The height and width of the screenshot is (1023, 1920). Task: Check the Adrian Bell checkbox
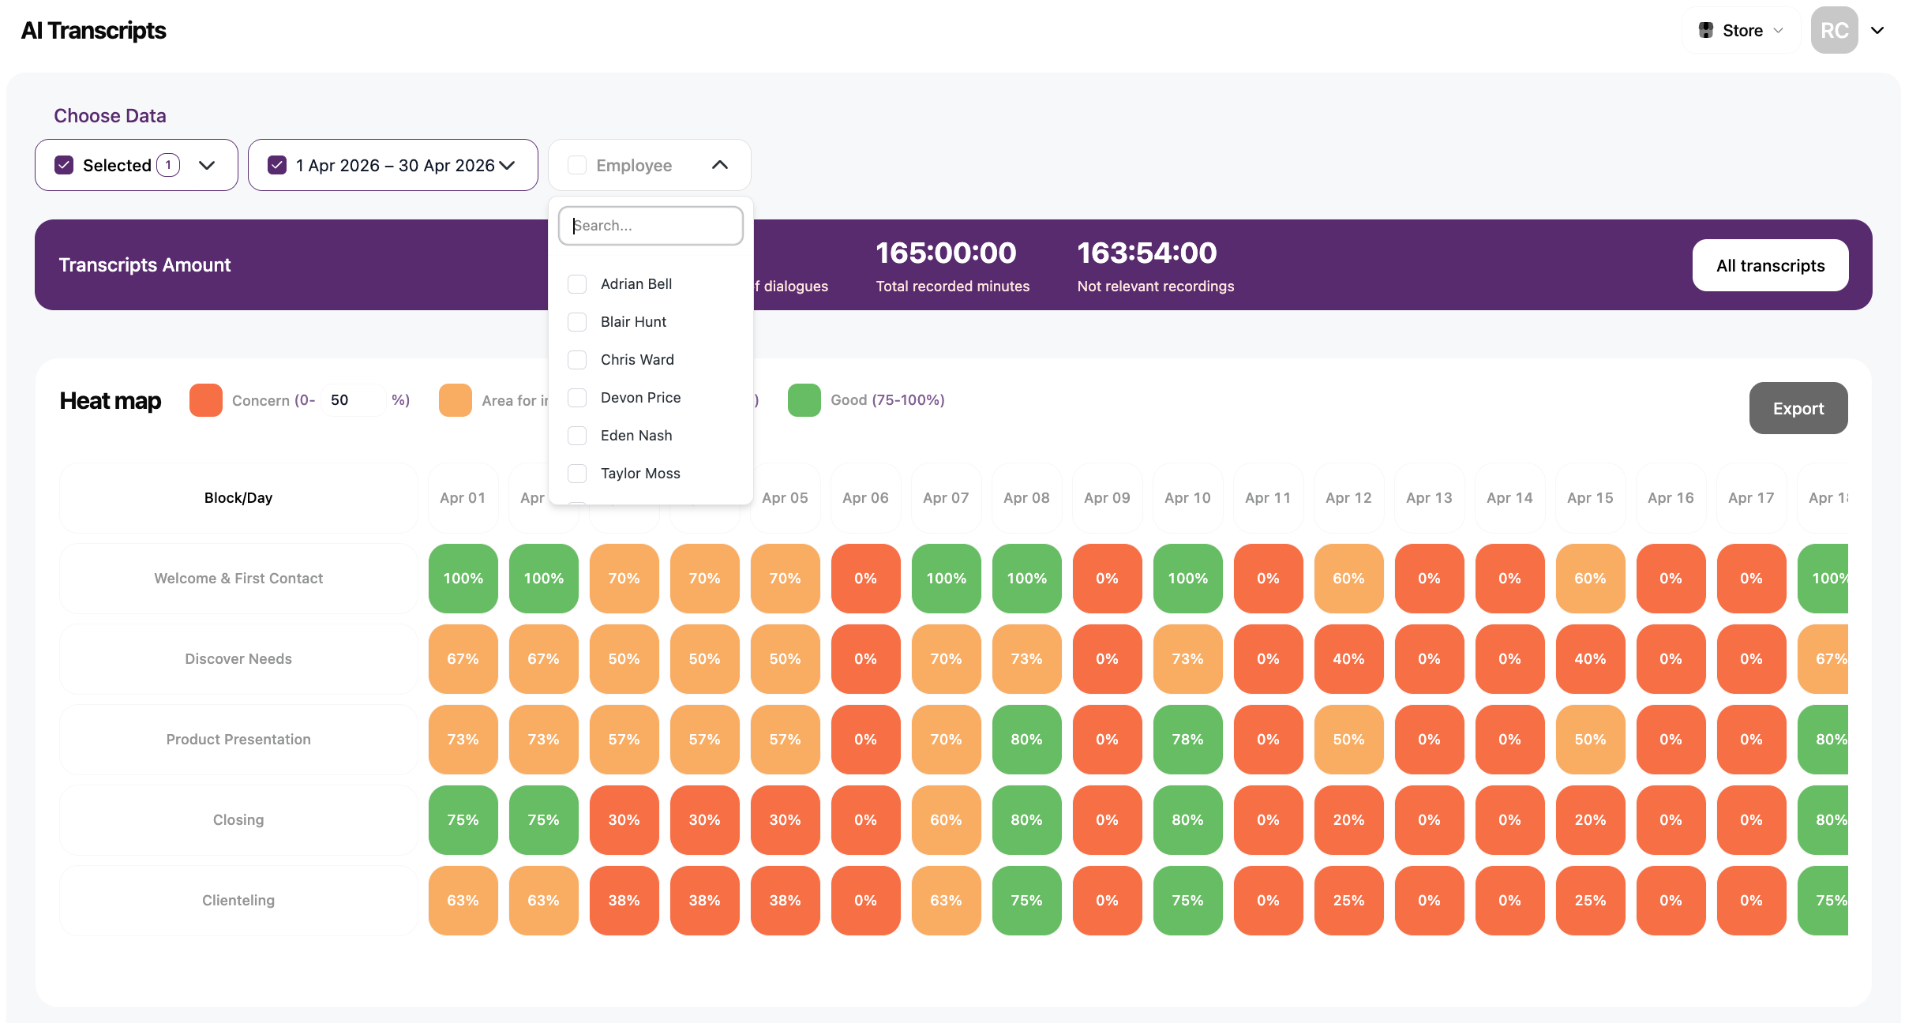577,284
